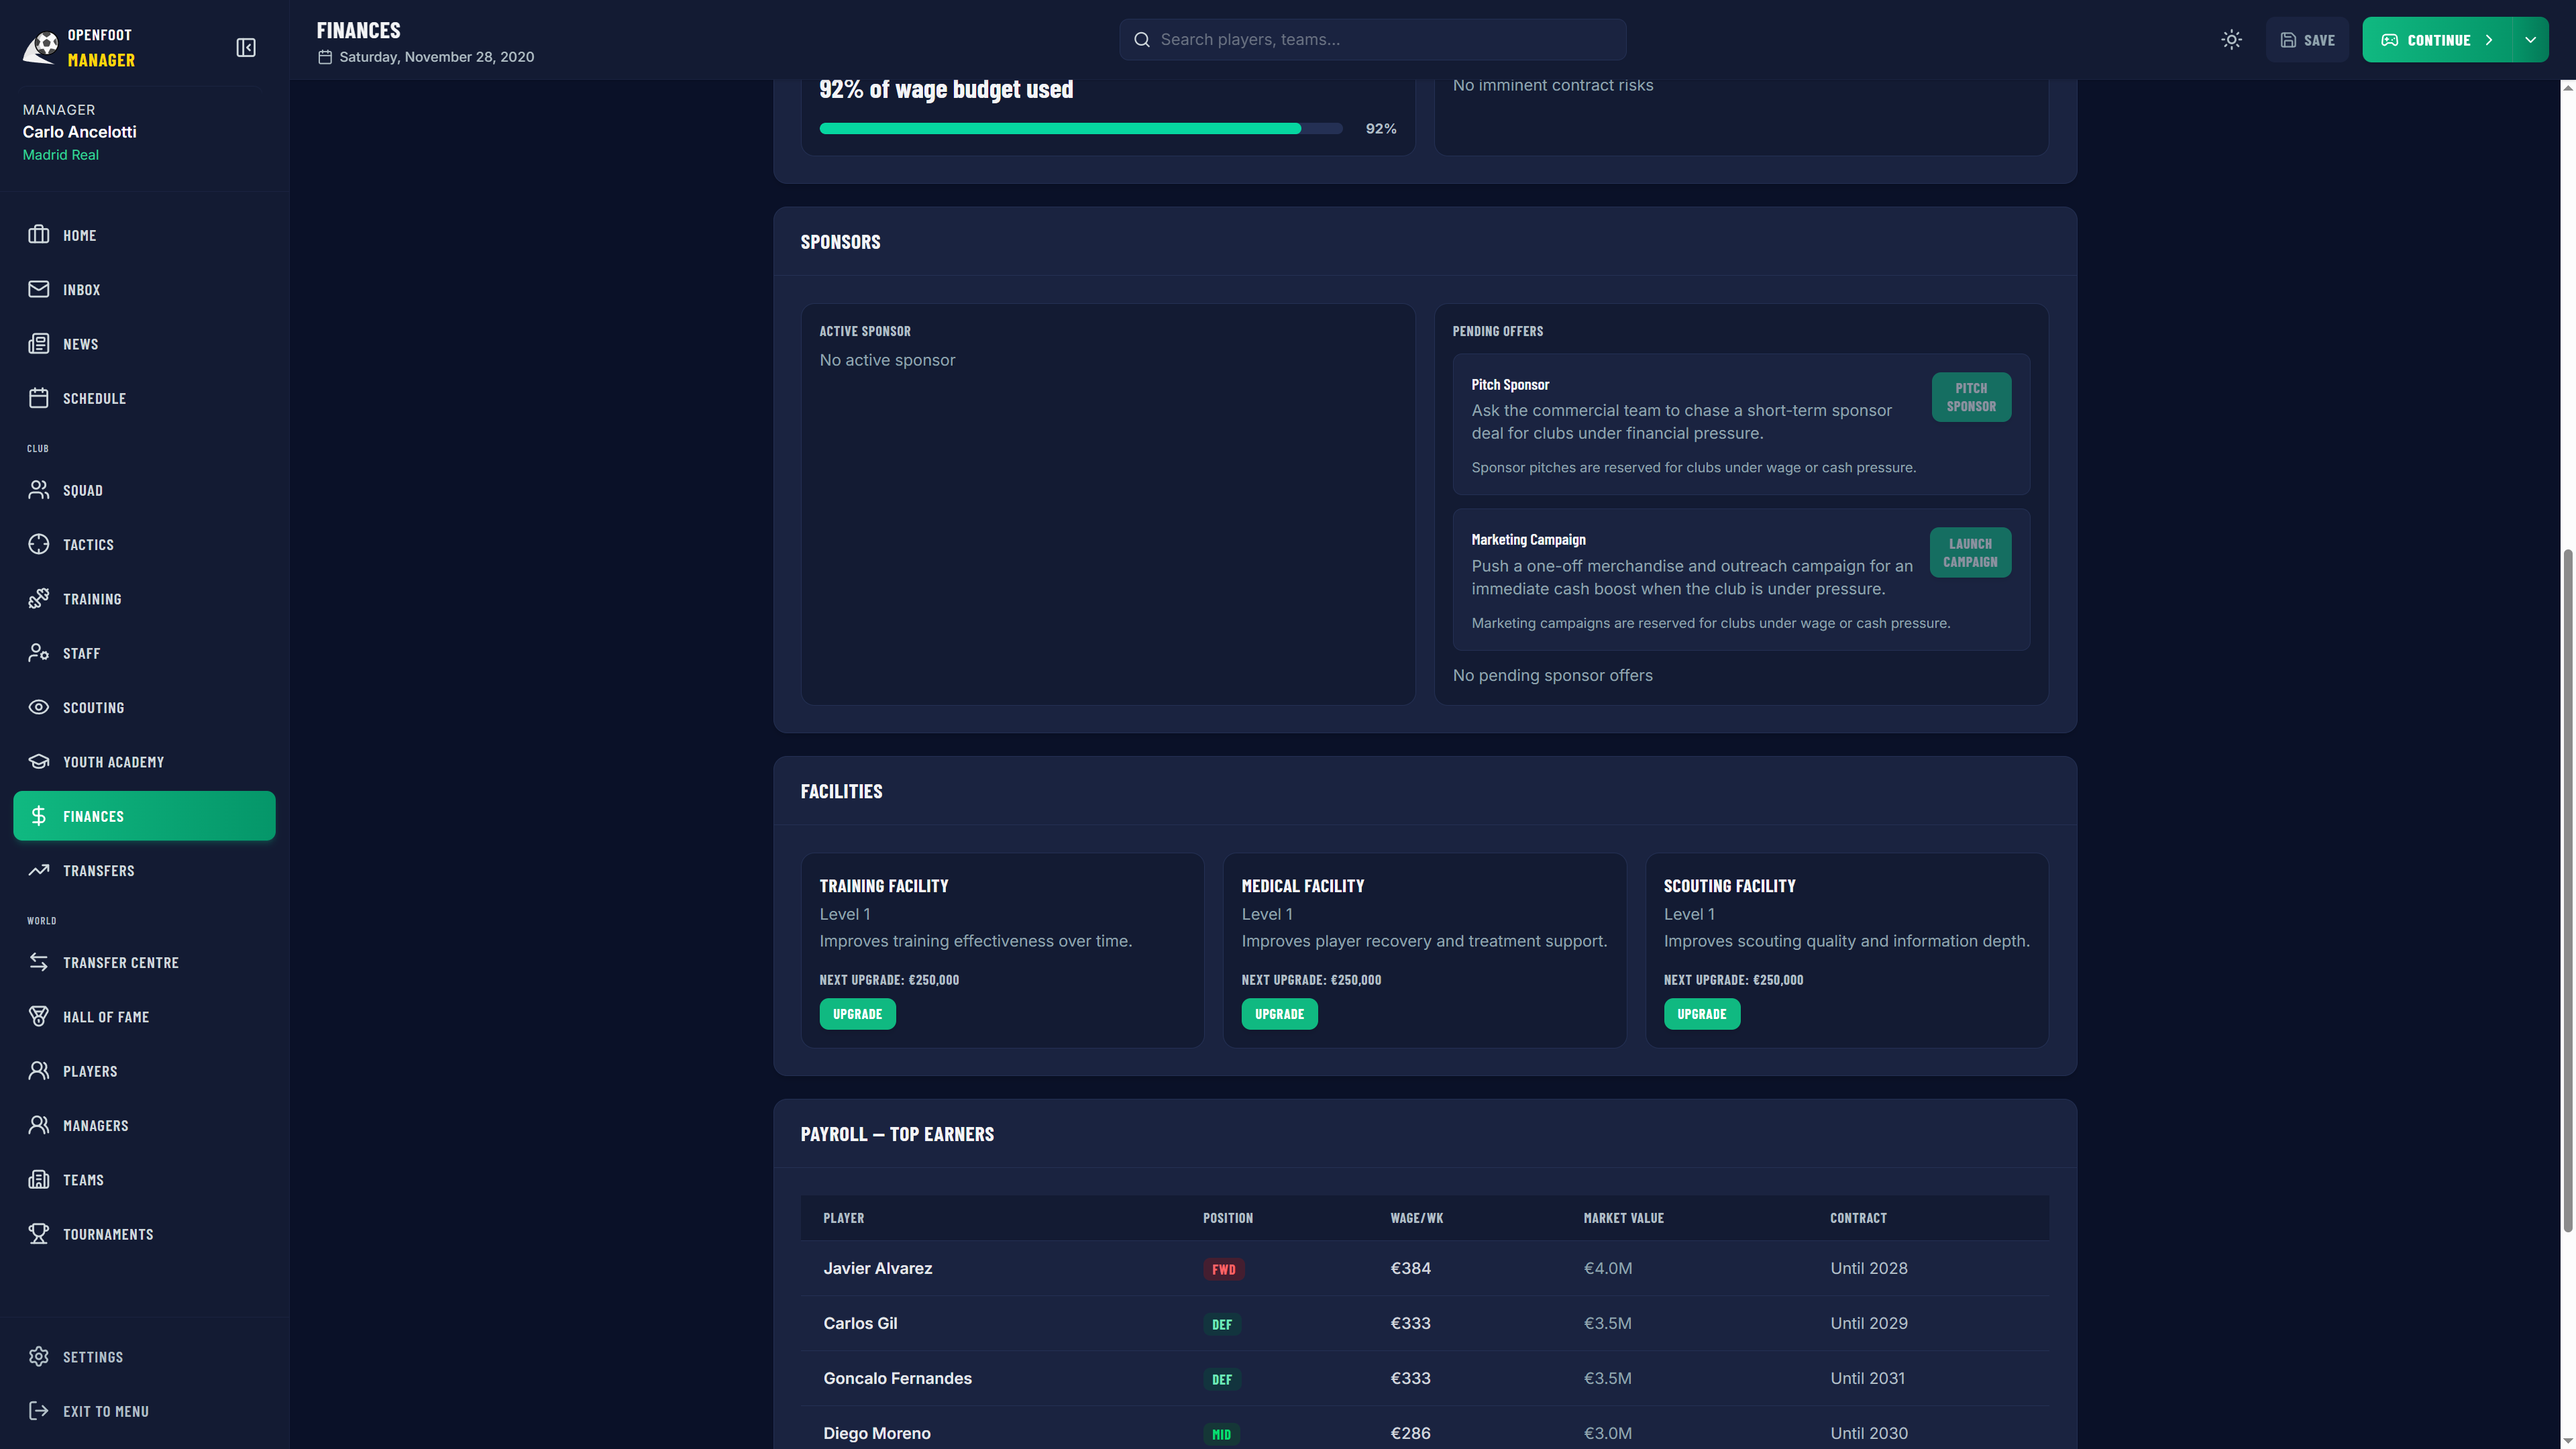
Task: Click the Market Value column header
Action: (1623, 1218)
